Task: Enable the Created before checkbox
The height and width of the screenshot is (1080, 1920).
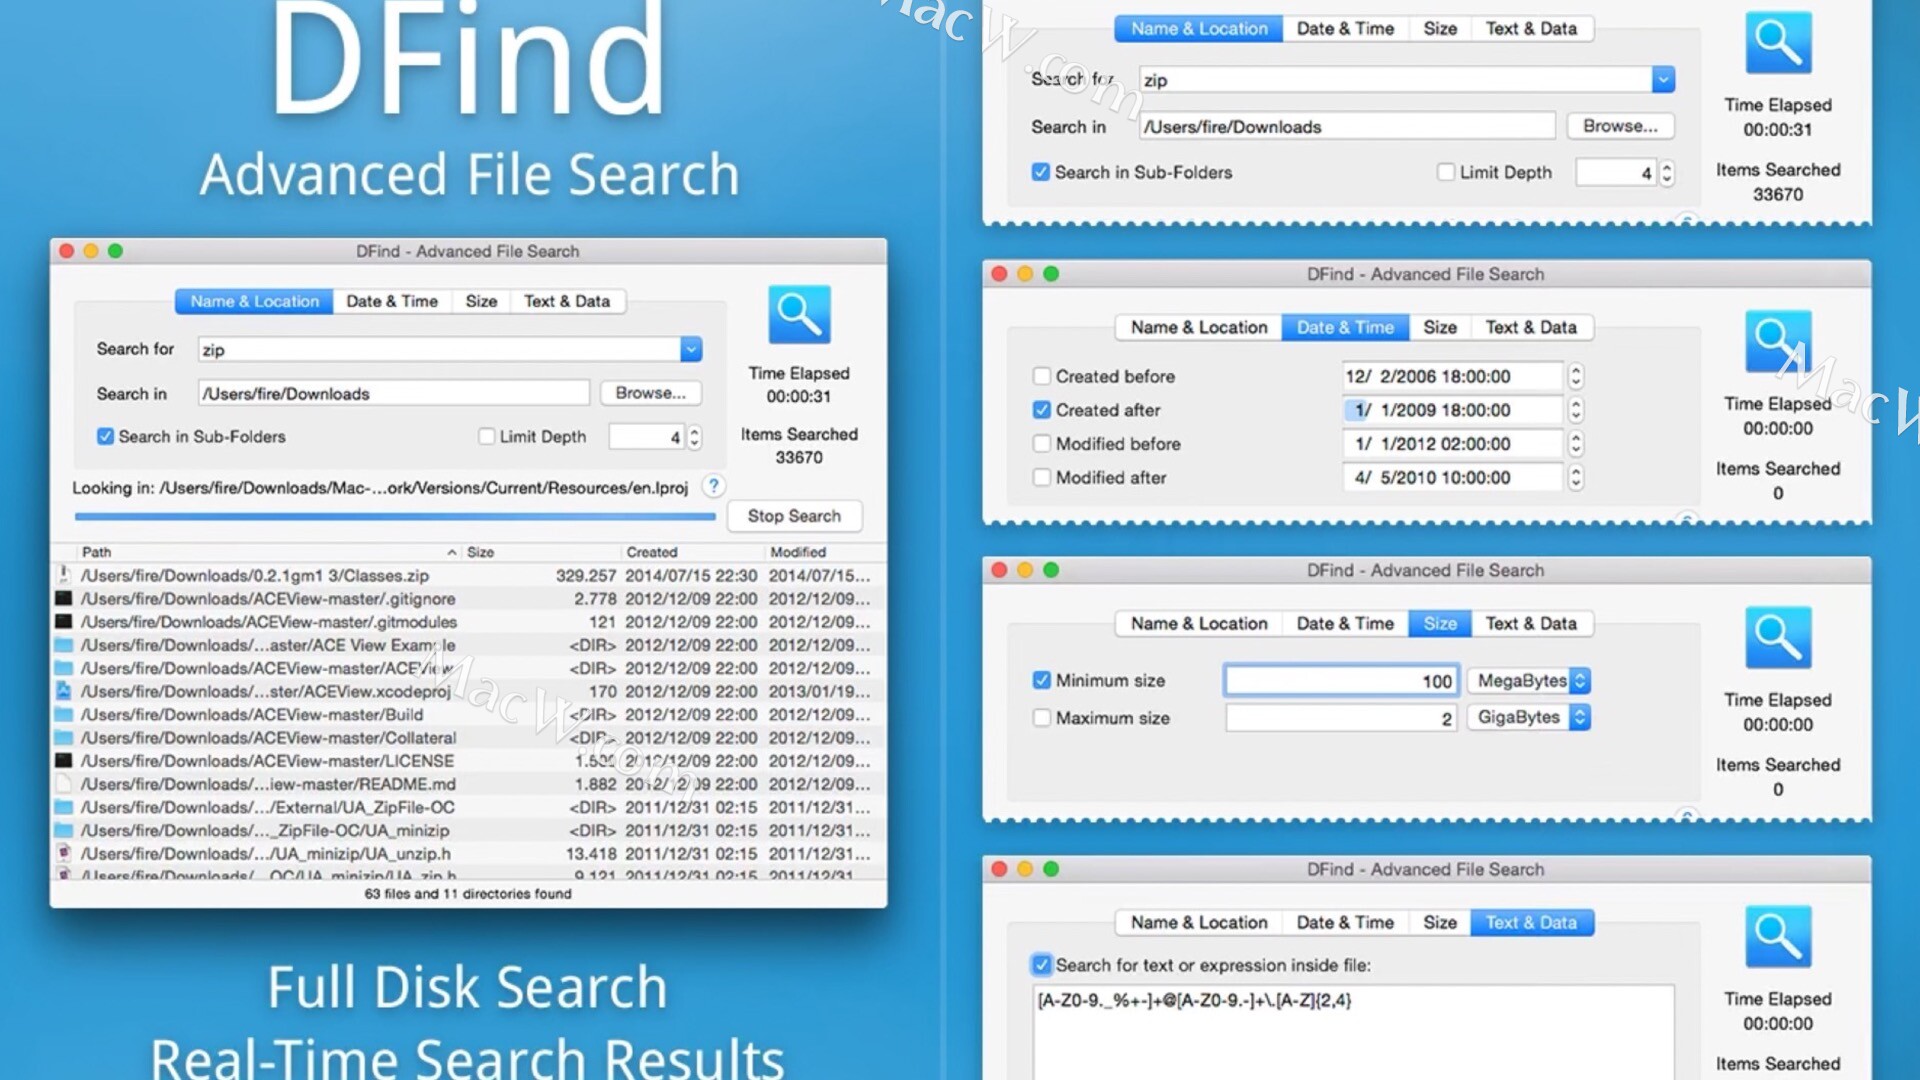Action: click(1042, 376)
